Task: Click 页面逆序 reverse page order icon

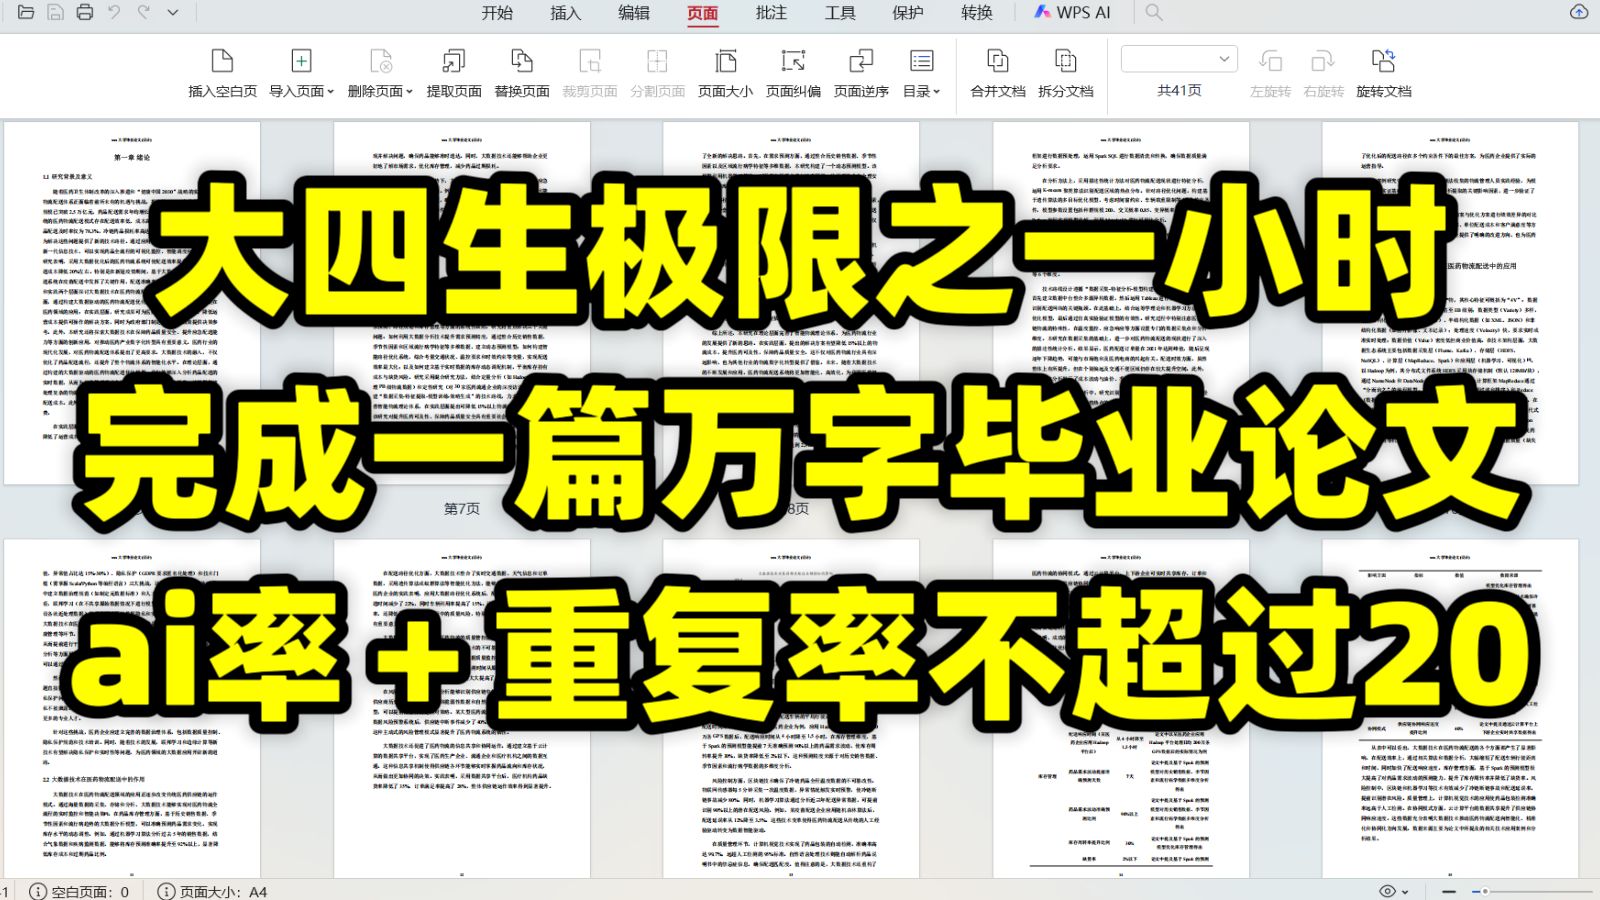Action: [x=861, y=61]
